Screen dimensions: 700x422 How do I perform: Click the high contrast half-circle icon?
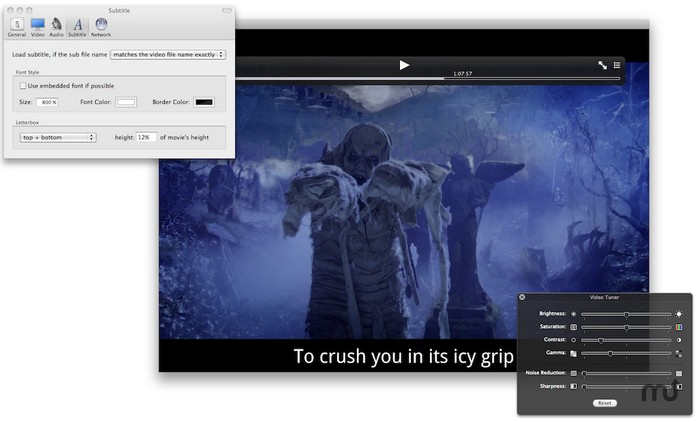click(679, 340)
